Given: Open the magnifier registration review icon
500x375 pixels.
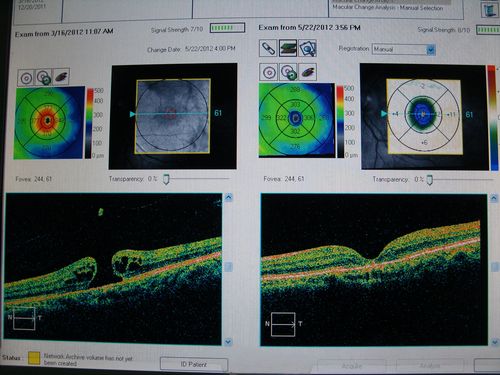Looking at the screenshot, I should pyautogui.click(x=307, y=49).
